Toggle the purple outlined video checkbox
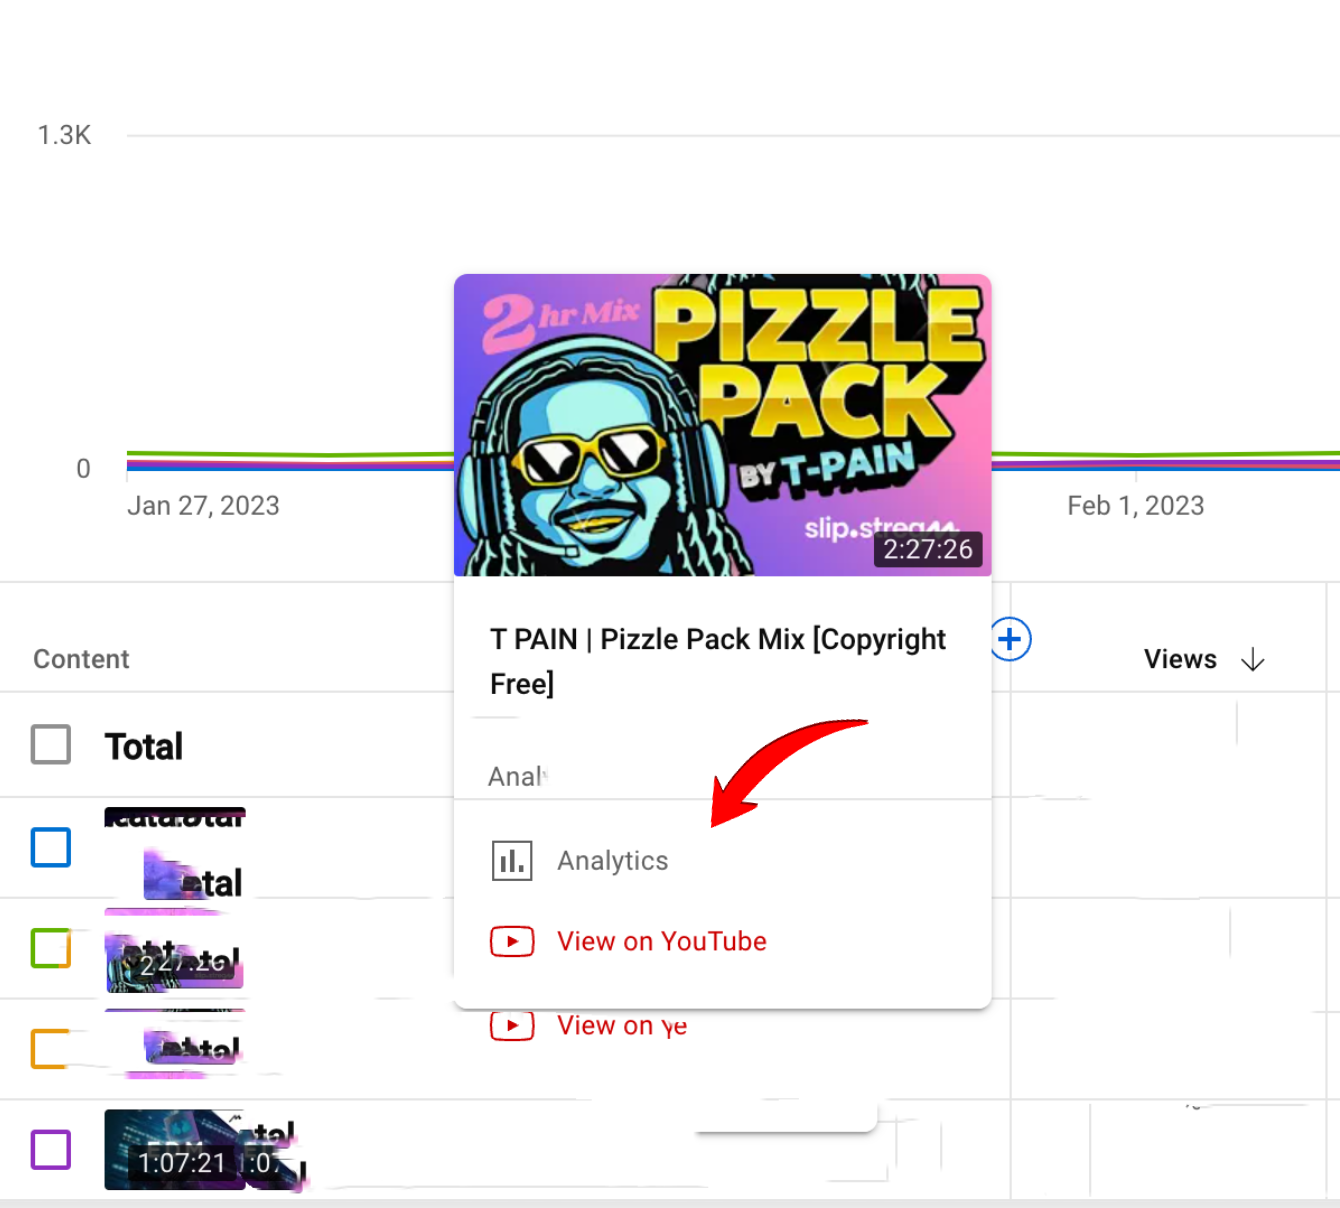Viewport: 1340px width, 1208px height. (51, 1150)
